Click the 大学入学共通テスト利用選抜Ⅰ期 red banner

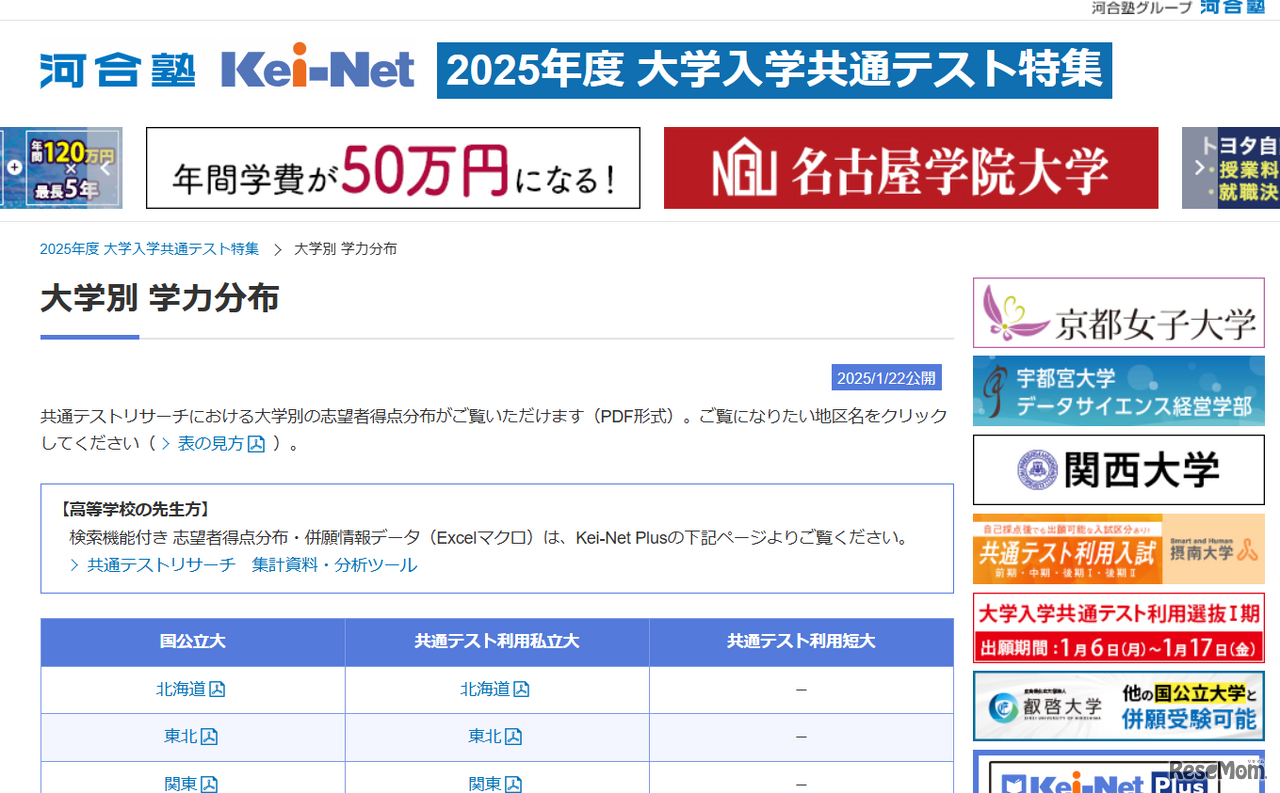pos(1118,629)
